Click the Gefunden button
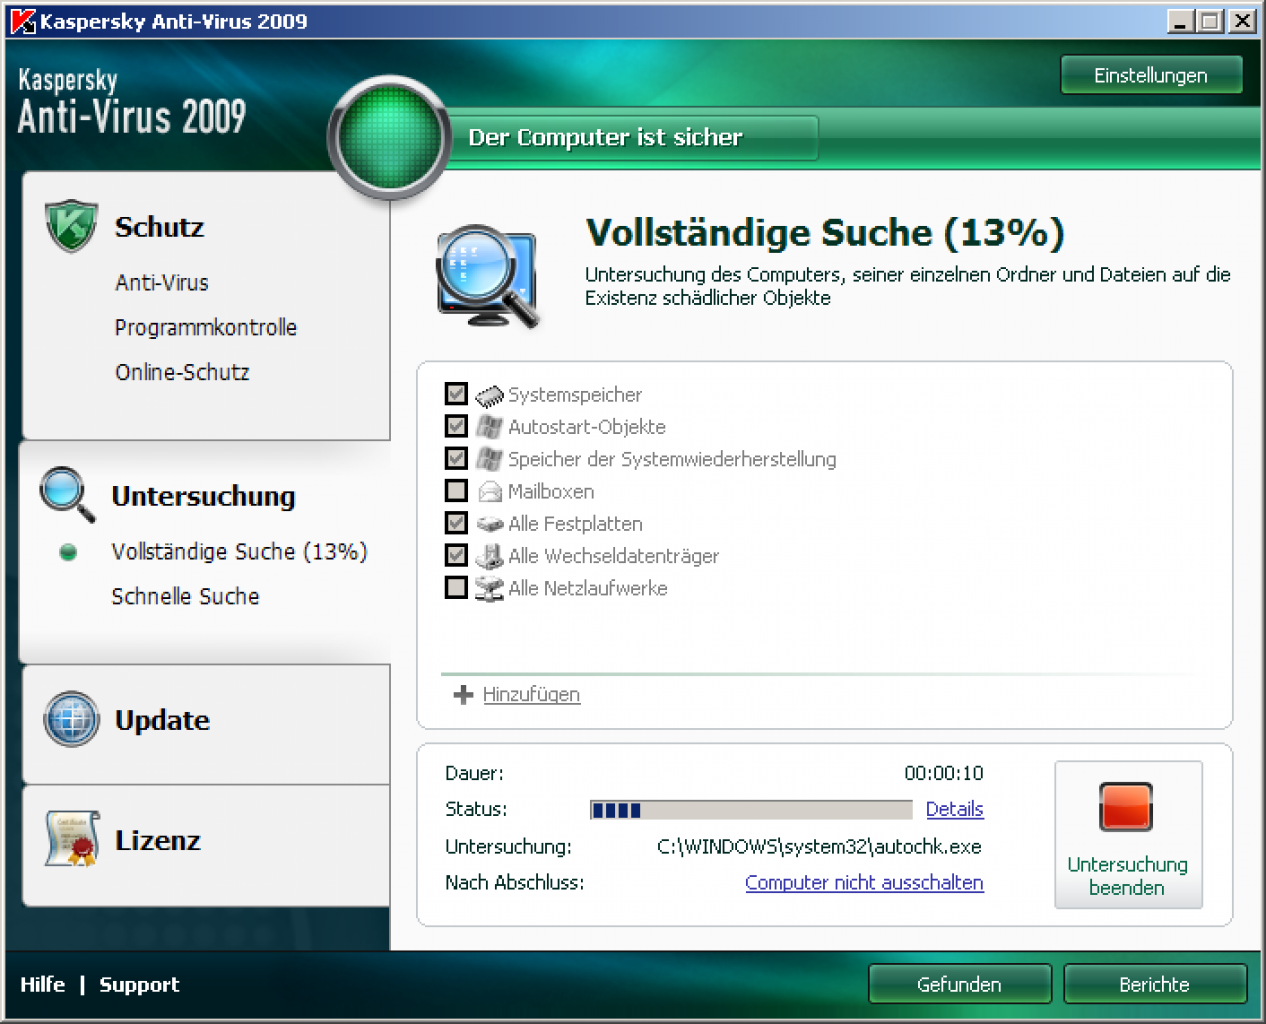This screenshot has height=1024, width=1266. (x=959, y=984)
